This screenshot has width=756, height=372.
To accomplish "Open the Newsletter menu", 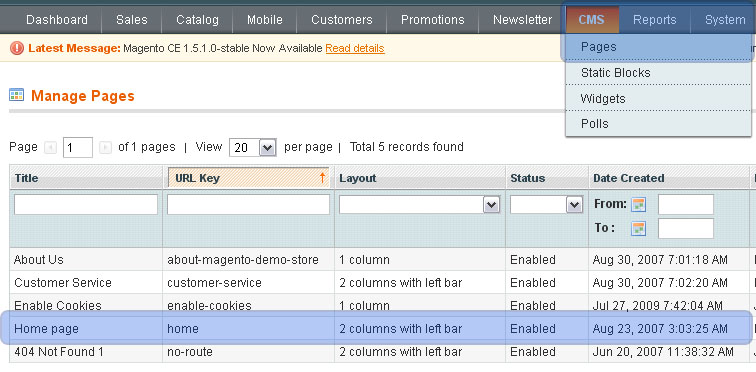I will [x=522, y=20].
